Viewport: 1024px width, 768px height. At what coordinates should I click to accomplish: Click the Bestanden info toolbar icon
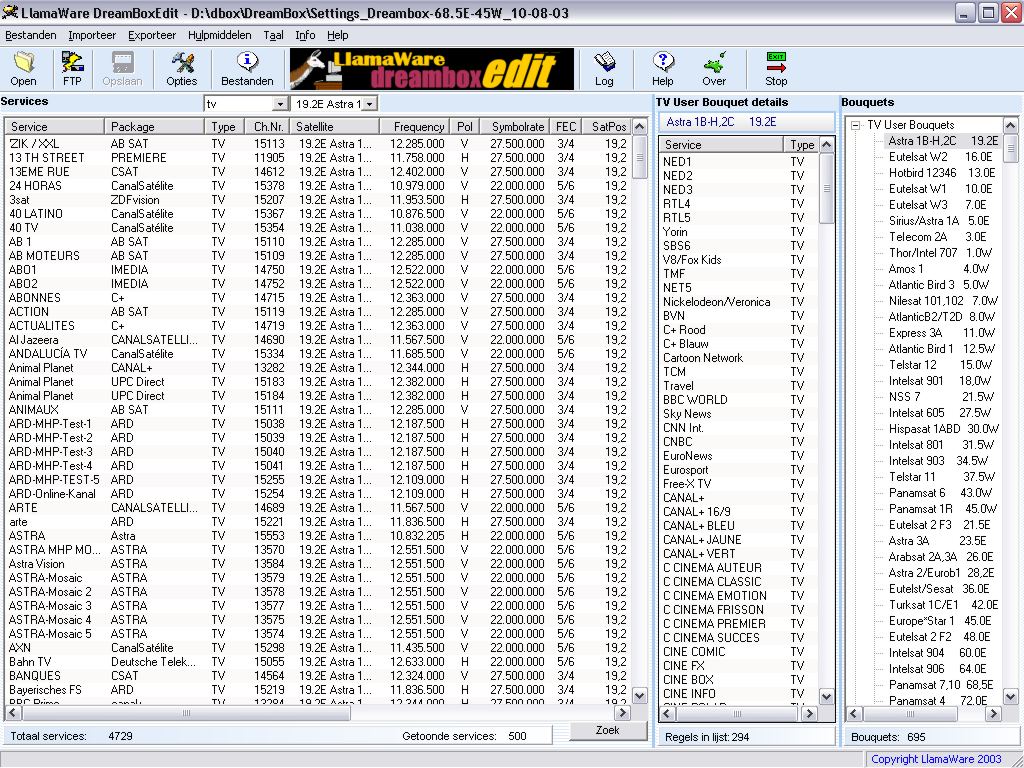click(x=247, y=69)
